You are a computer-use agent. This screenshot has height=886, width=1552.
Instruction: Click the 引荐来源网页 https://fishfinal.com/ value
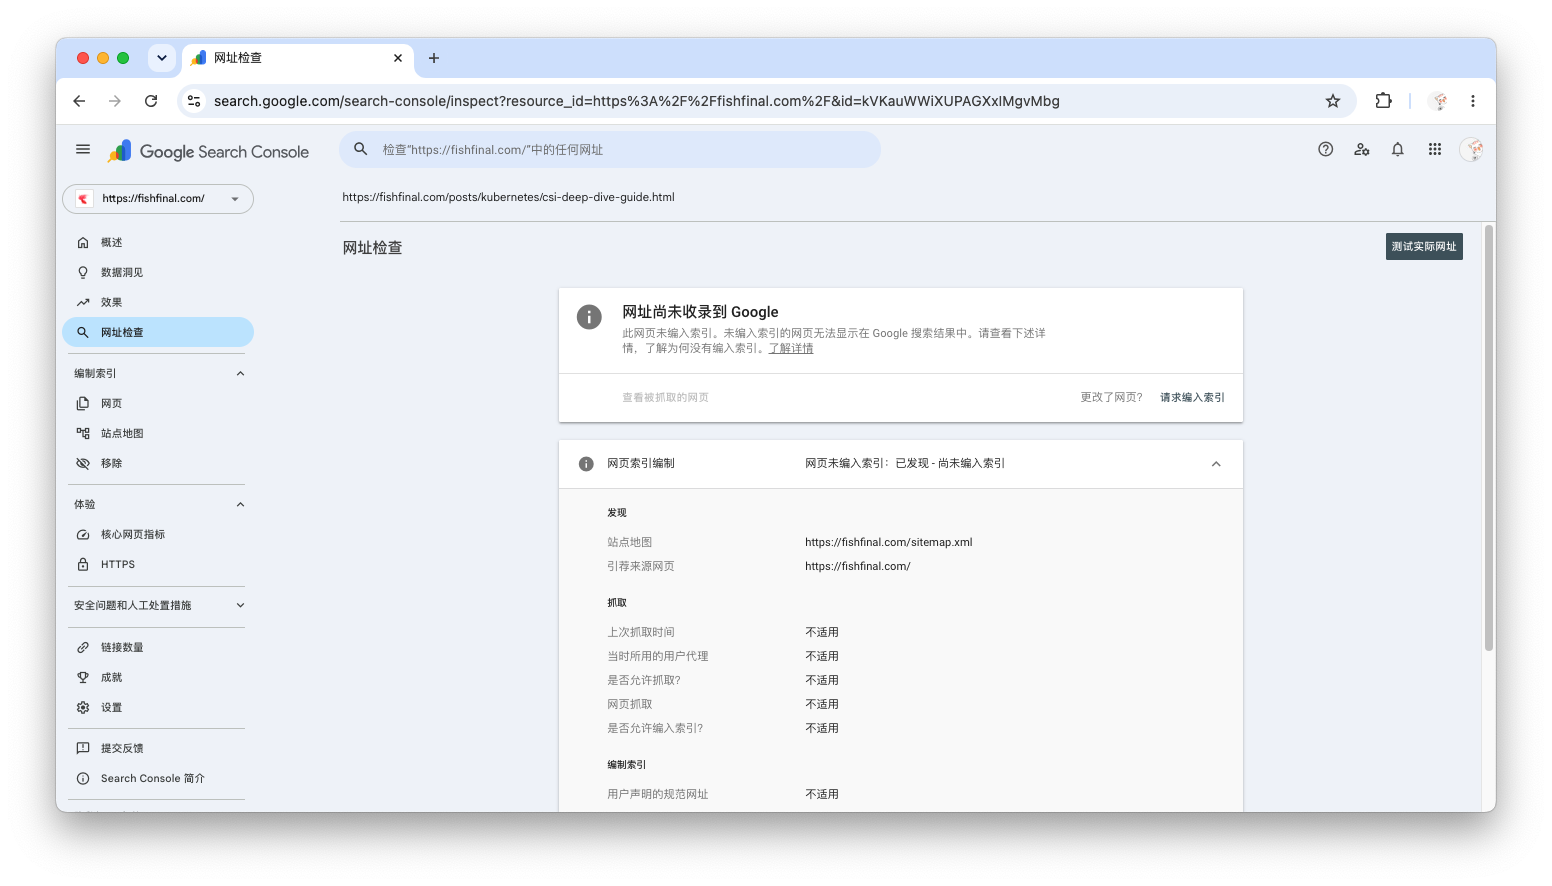[857, 567]
